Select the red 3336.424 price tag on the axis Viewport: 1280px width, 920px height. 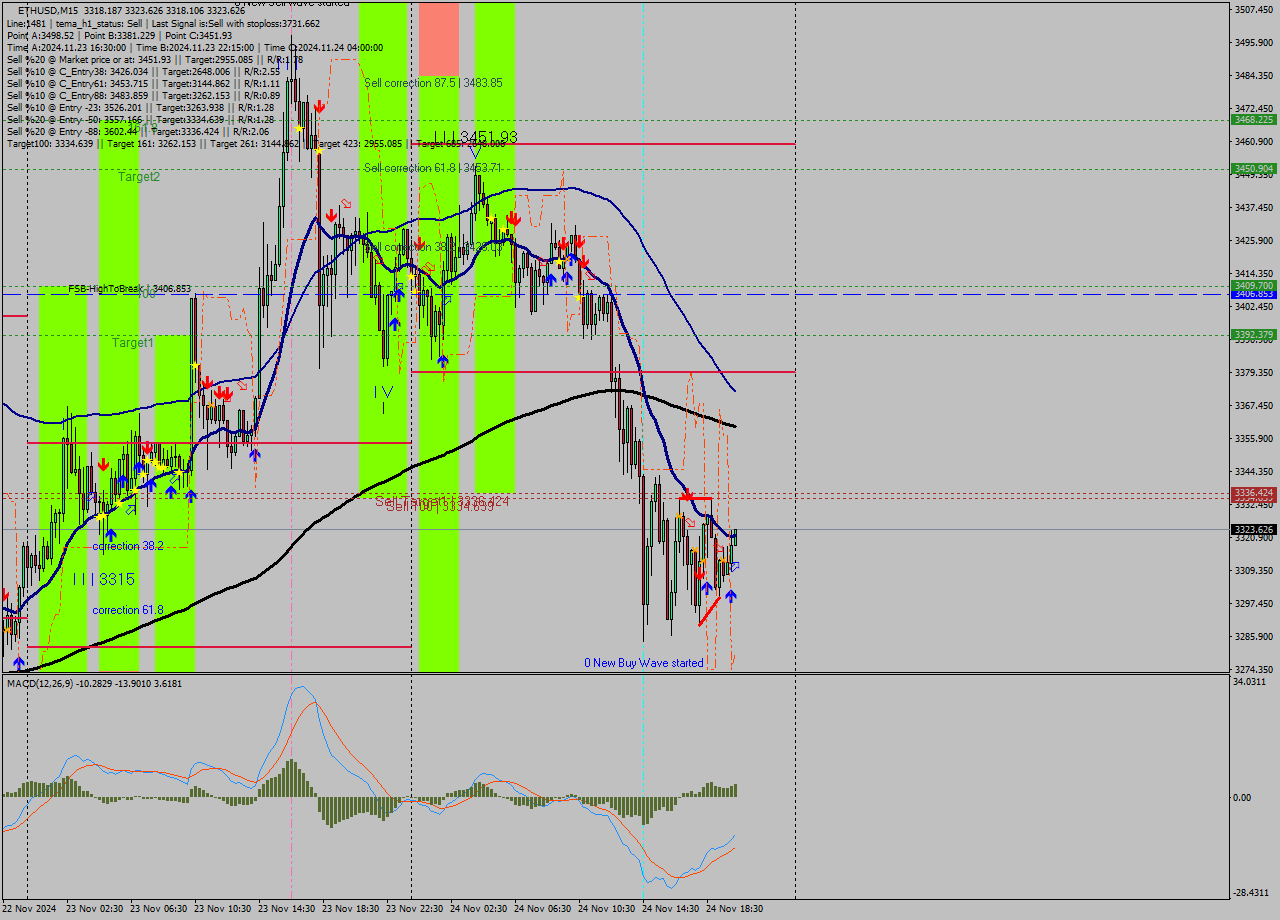tap(1252, 493)
